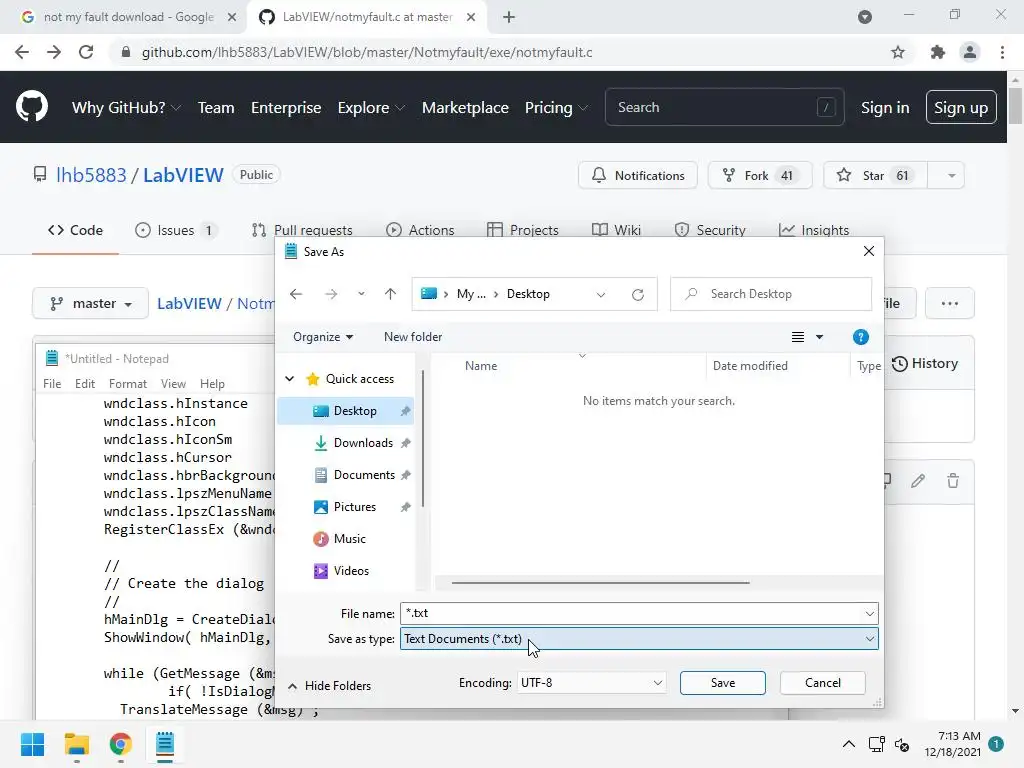Screen dimensions: 1024x768
Task: Edit file with pencil icon
Action: click(x=918, y=481)
